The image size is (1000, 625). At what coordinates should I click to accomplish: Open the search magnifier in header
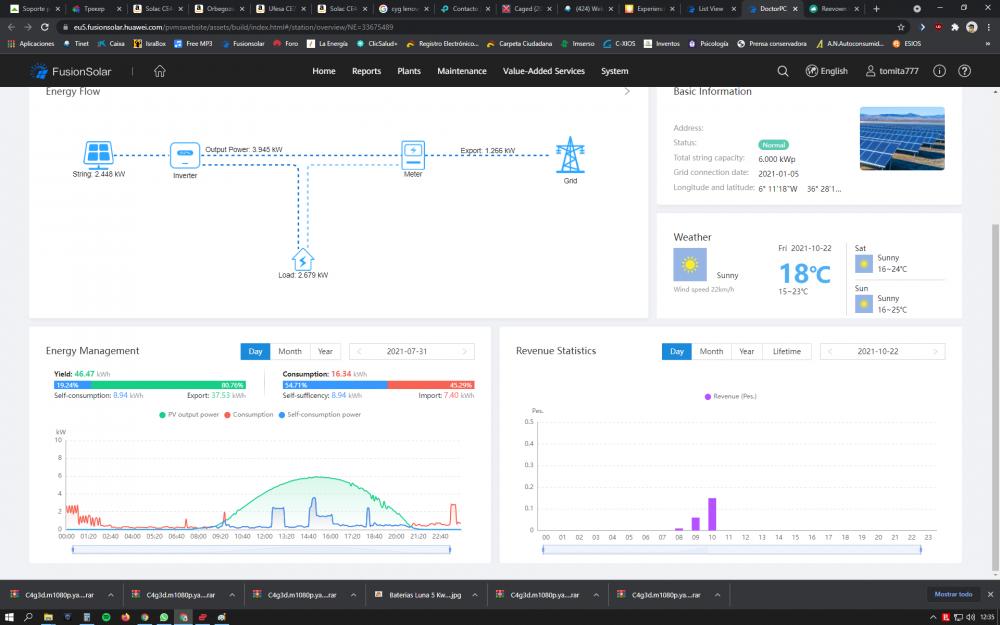point(783,71)
